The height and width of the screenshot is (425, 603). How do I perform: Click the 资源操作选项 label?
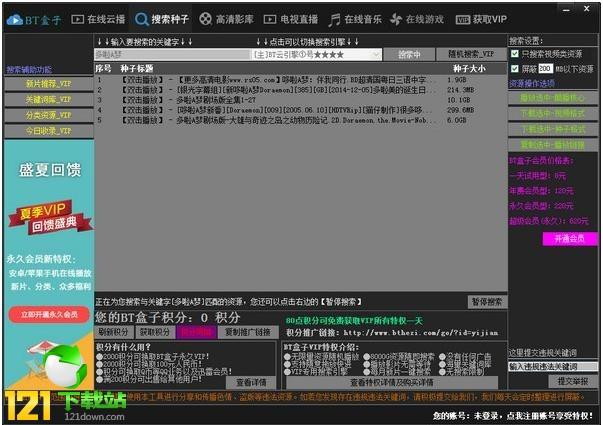[x=532, y=83]
